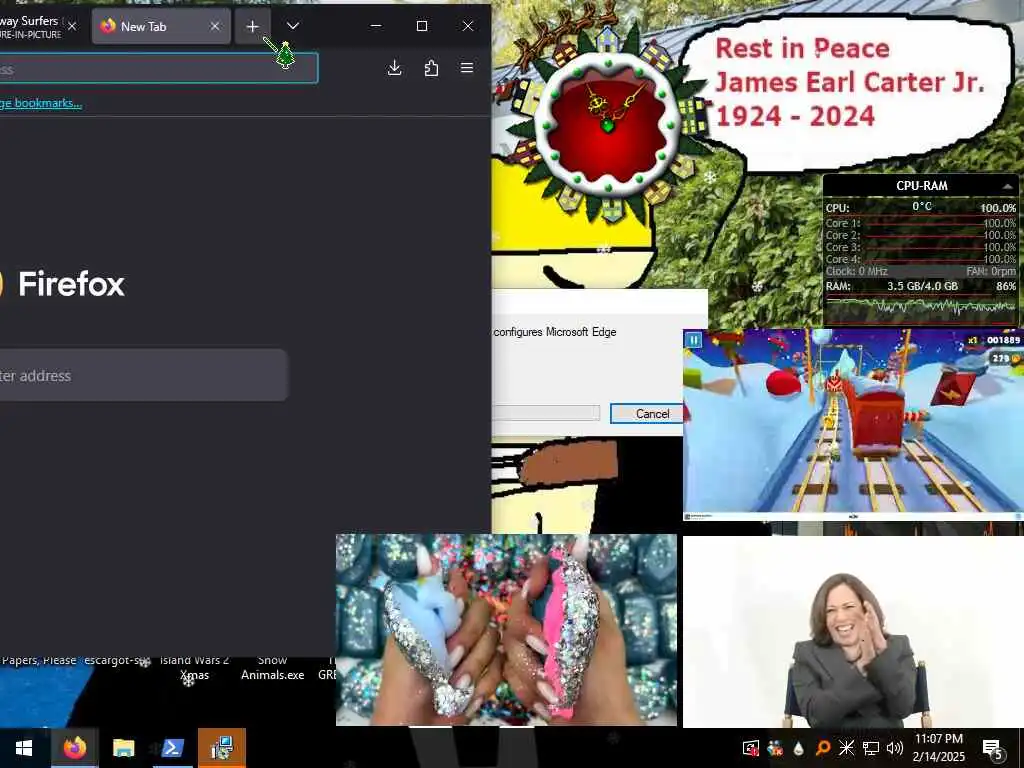Click the configures Microsoft Edge dialog text
Image resolution: width=1024 pixels, height=768 pixels.
[554, 332]
